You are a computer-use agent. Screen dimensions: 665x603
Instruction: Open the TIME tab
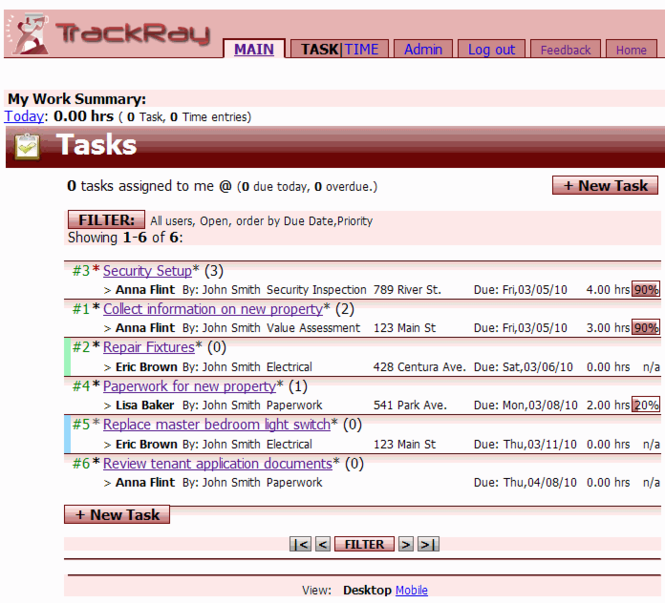point(362,49)
